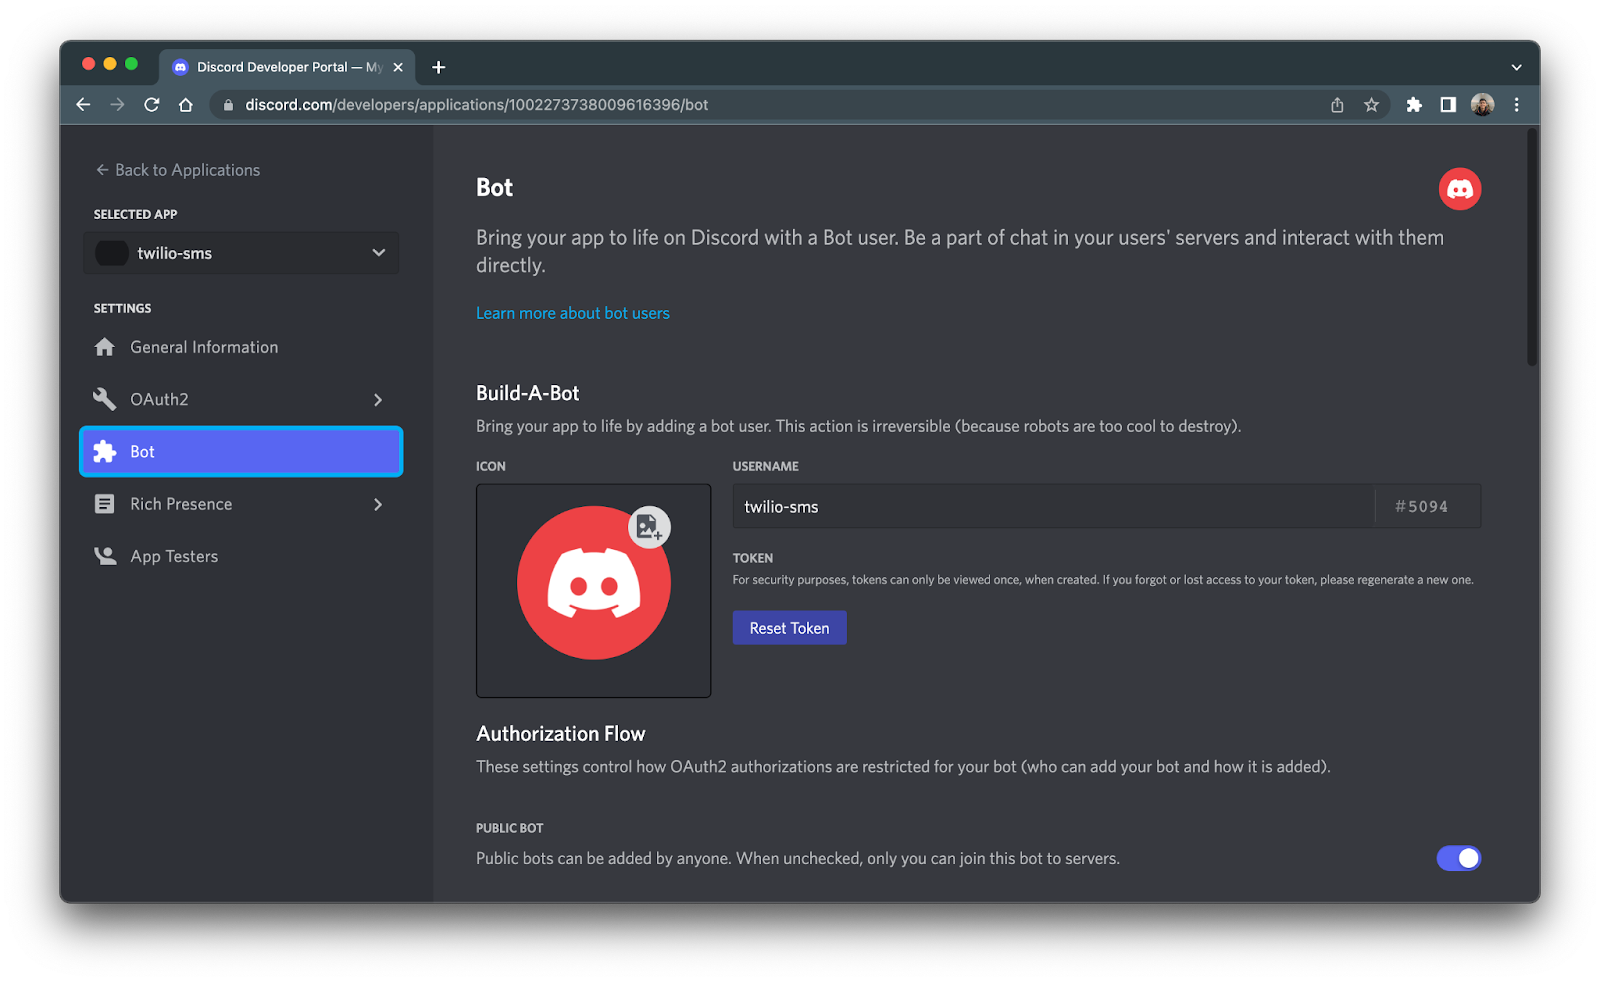Click the TOKEN label
Image resolution: width=1600 pixels, height=982 pixels.
753,558
